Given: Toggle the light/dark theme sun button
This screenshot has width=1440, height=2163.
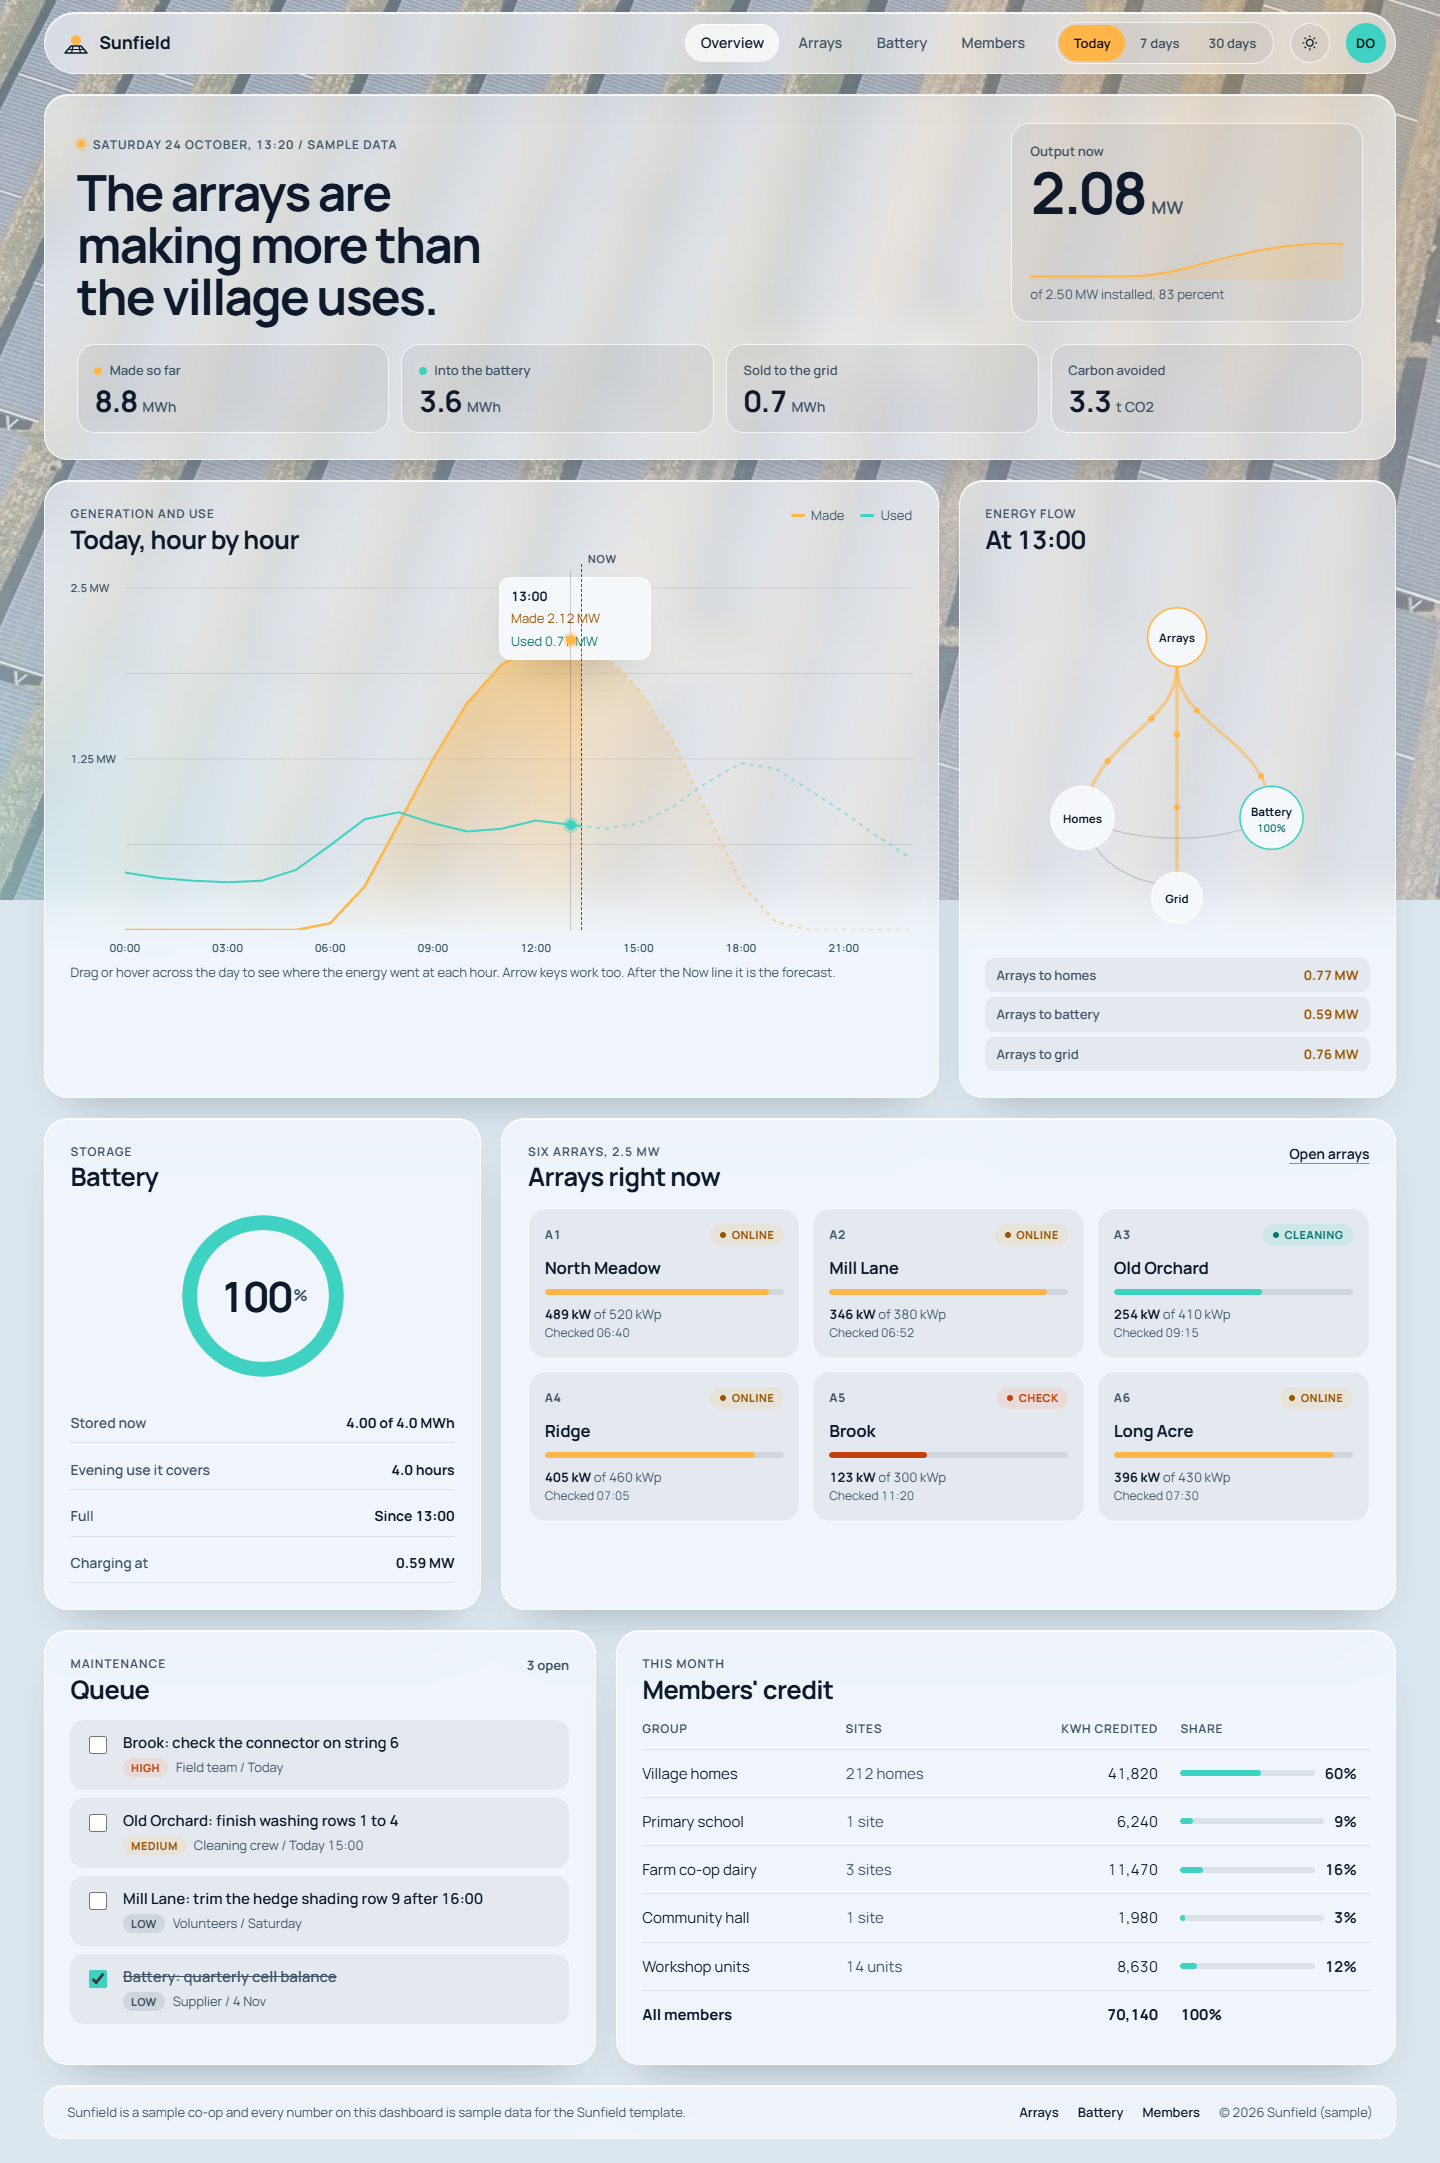Looking at the screenshot, I should 1310,43.
